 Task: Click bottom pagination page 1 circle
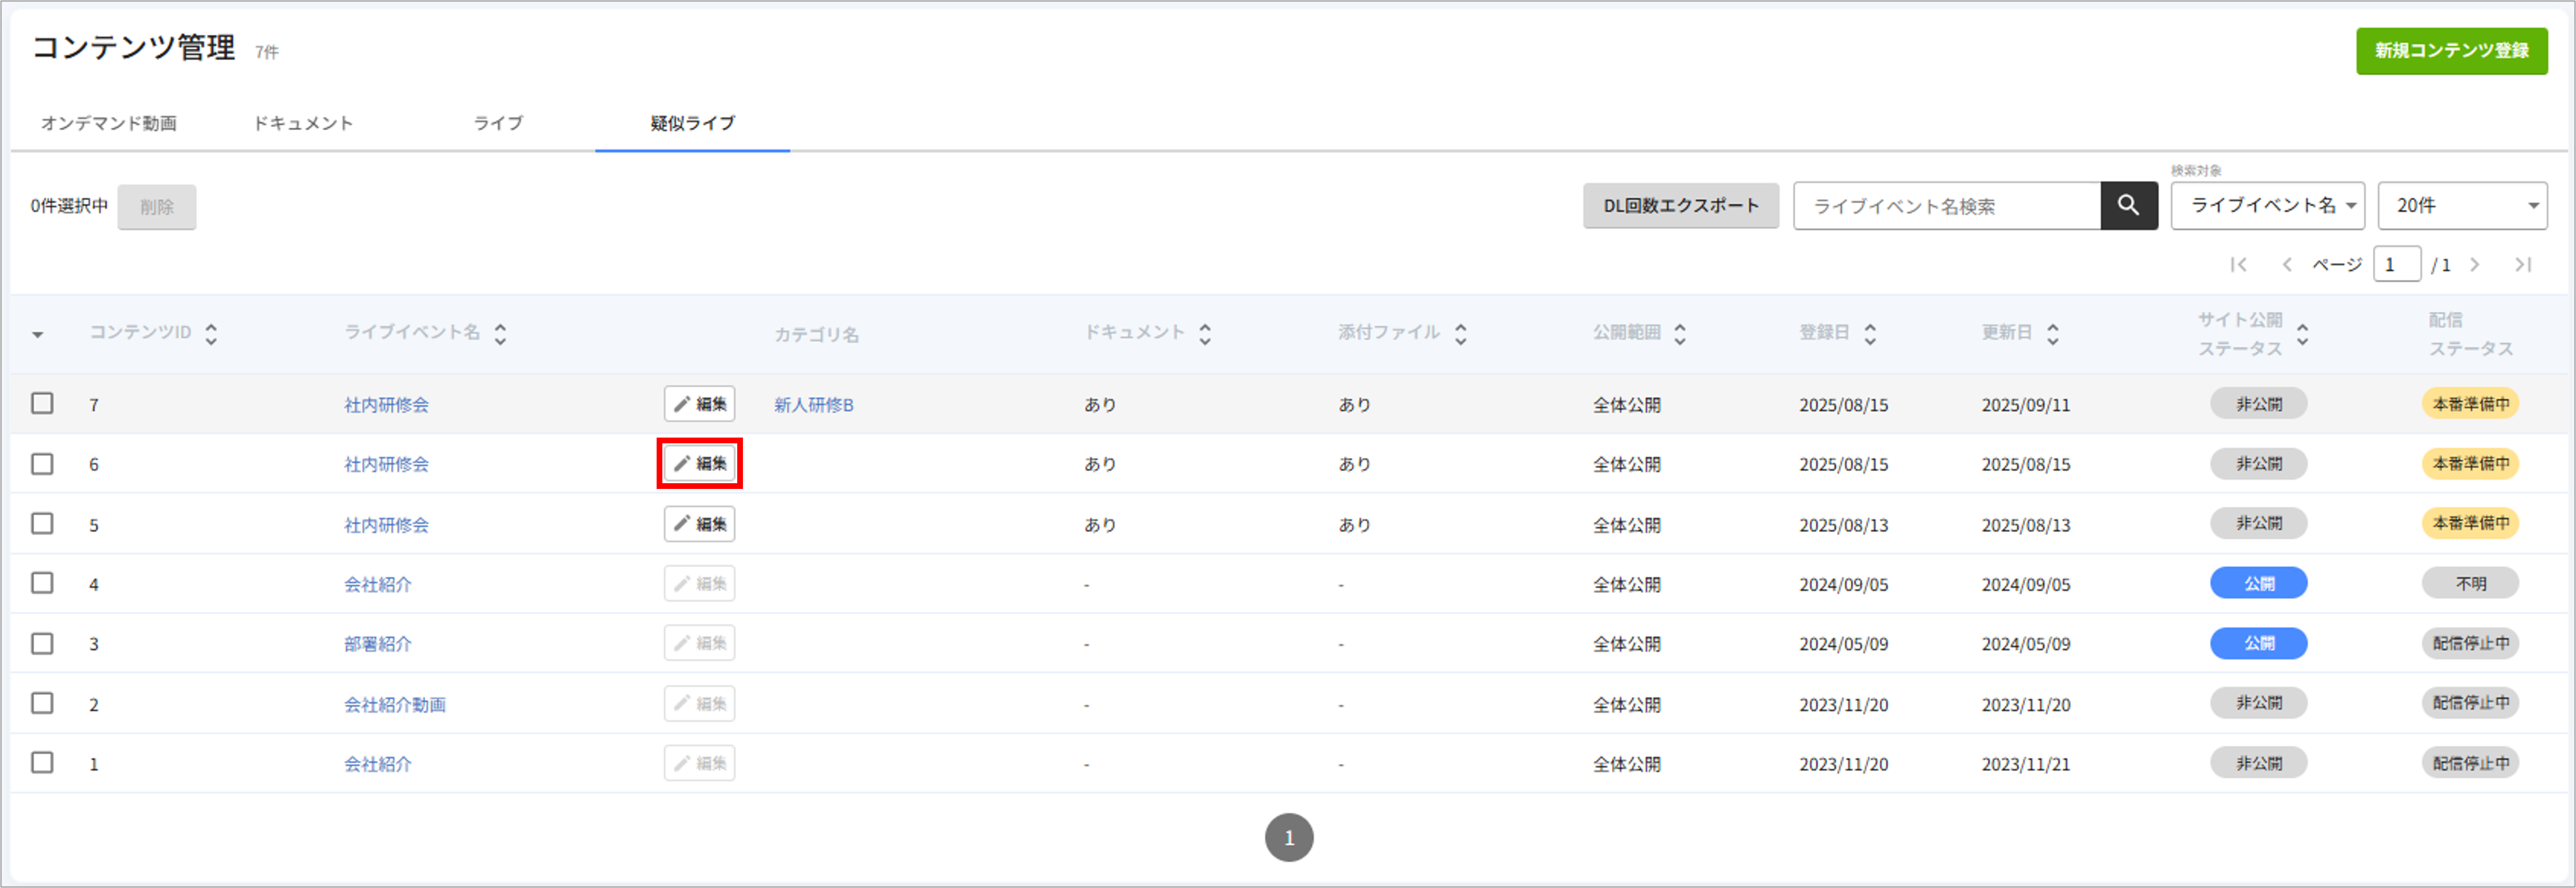(x=1289, y=837)
